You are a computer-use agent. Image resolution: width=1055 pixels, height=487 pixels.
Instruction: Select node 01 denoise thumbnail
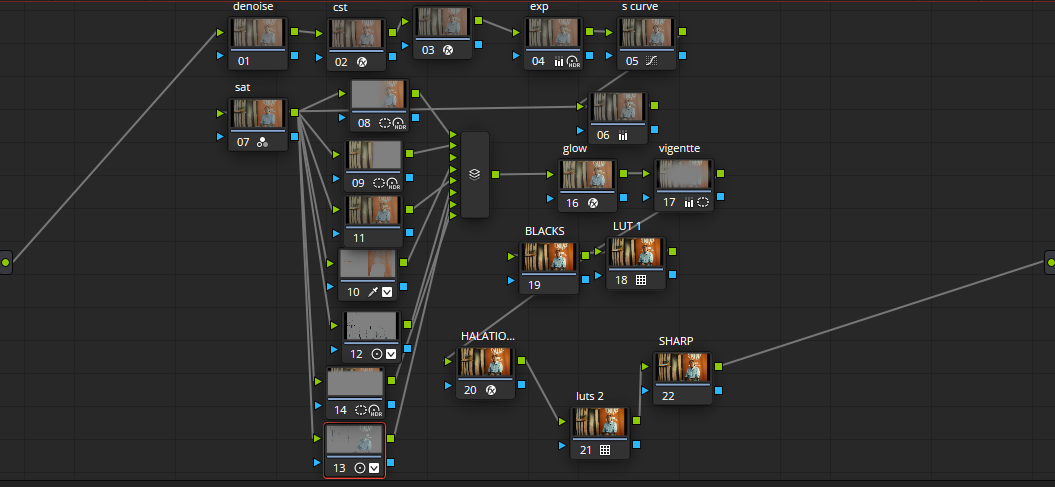[258, 33]
